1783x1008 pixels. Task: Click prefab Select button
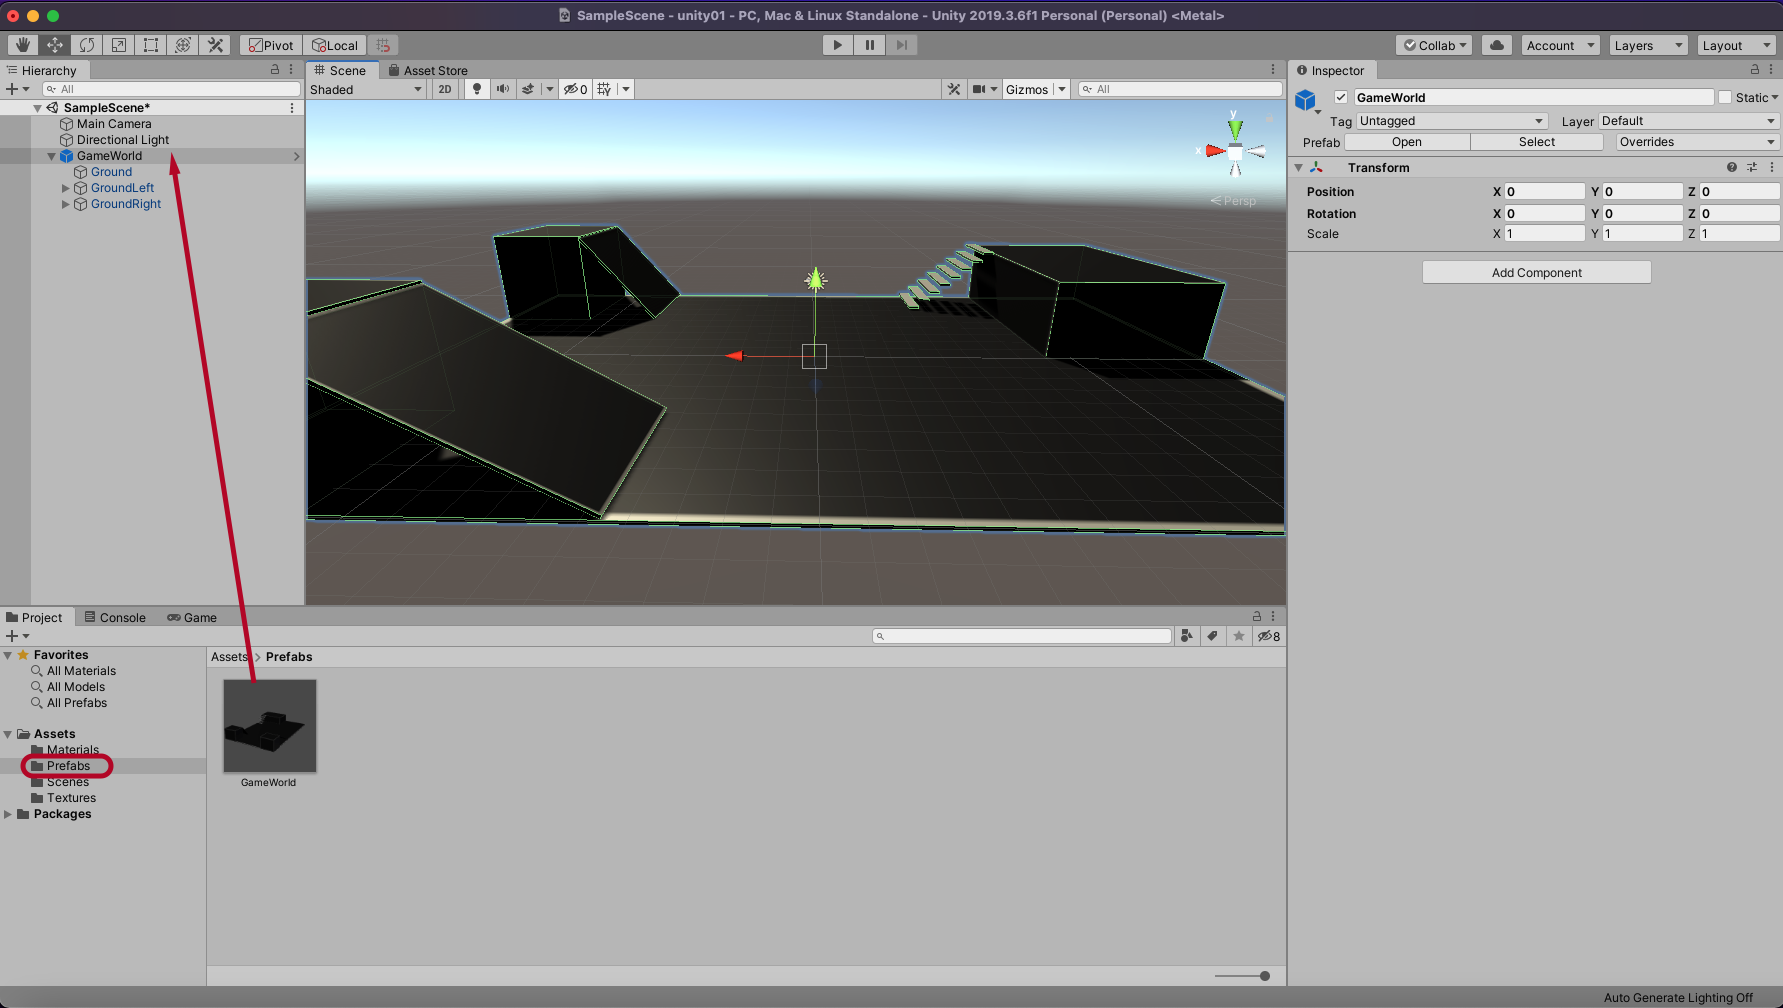1537,142
